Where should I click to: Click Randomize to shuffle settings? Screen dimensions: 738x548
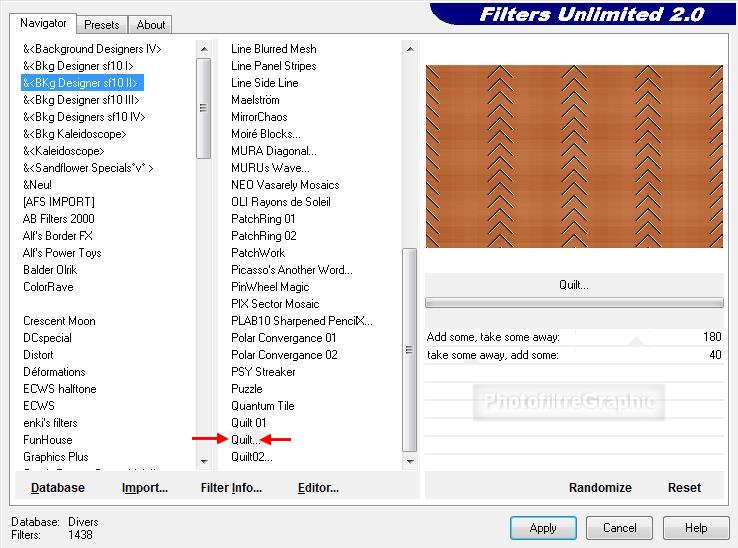tap(600, 488)
